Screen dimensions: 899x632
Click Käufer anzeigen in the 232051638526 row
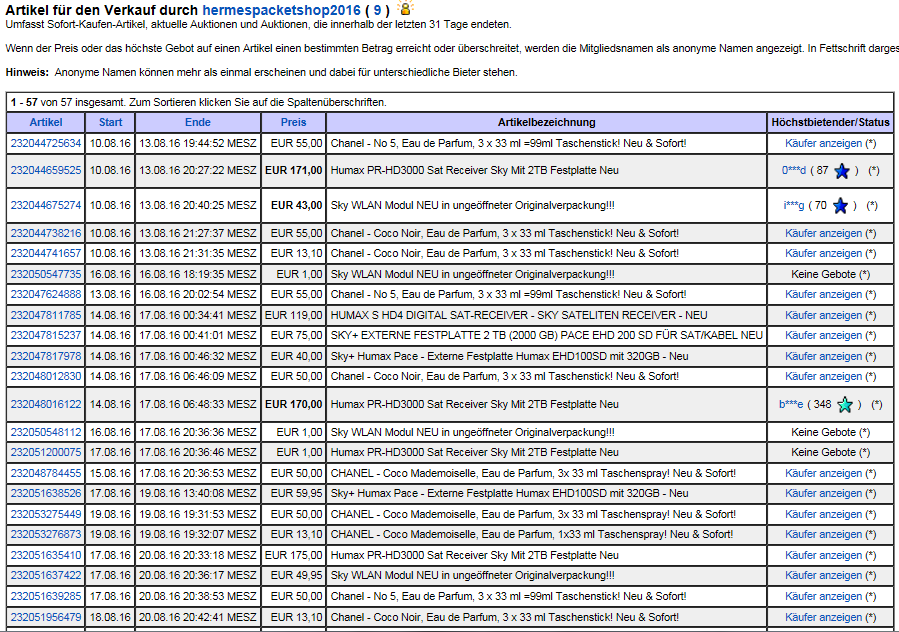pos(823,493)
